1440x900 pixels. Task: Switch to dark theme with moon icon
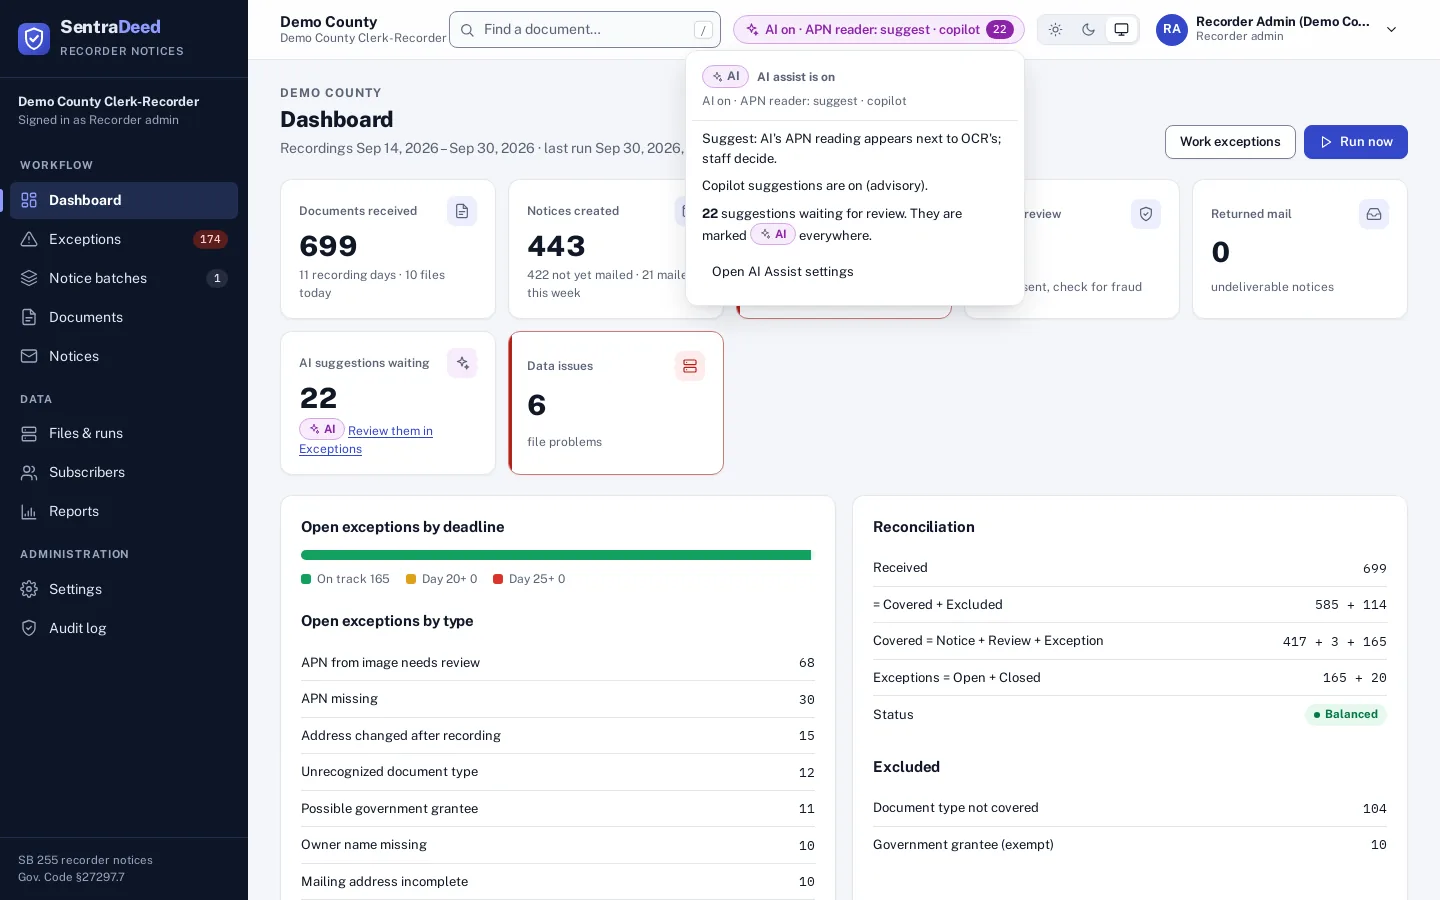(x=1088, y=30)
